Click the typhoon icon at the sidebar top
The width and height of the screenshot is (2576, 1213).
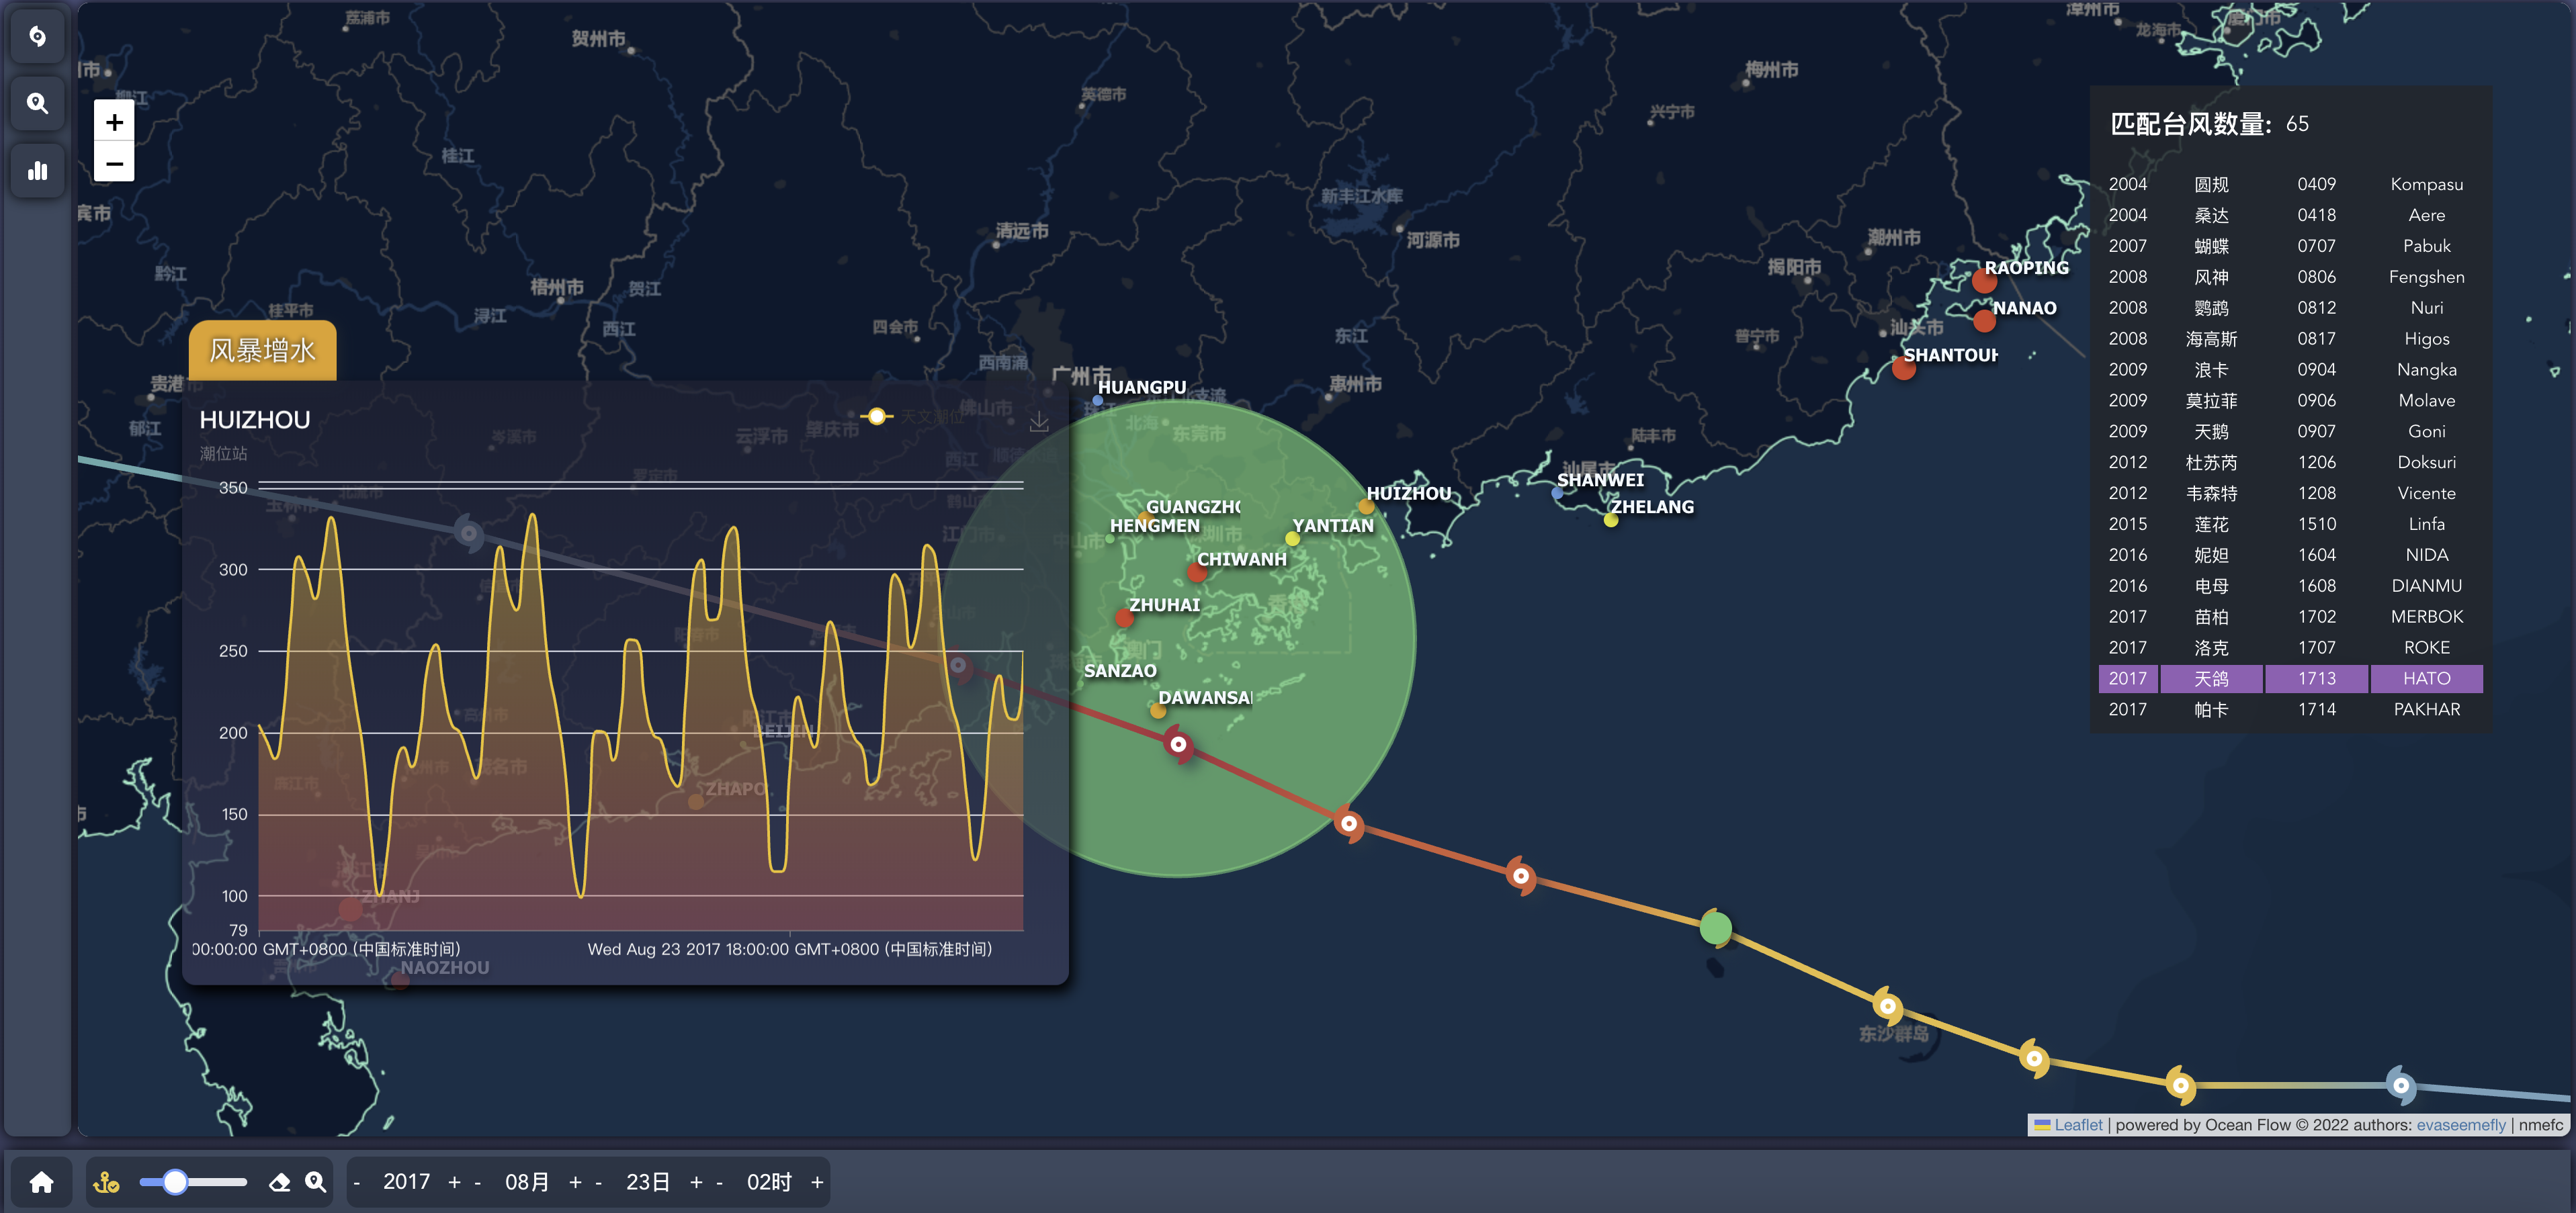38,37
